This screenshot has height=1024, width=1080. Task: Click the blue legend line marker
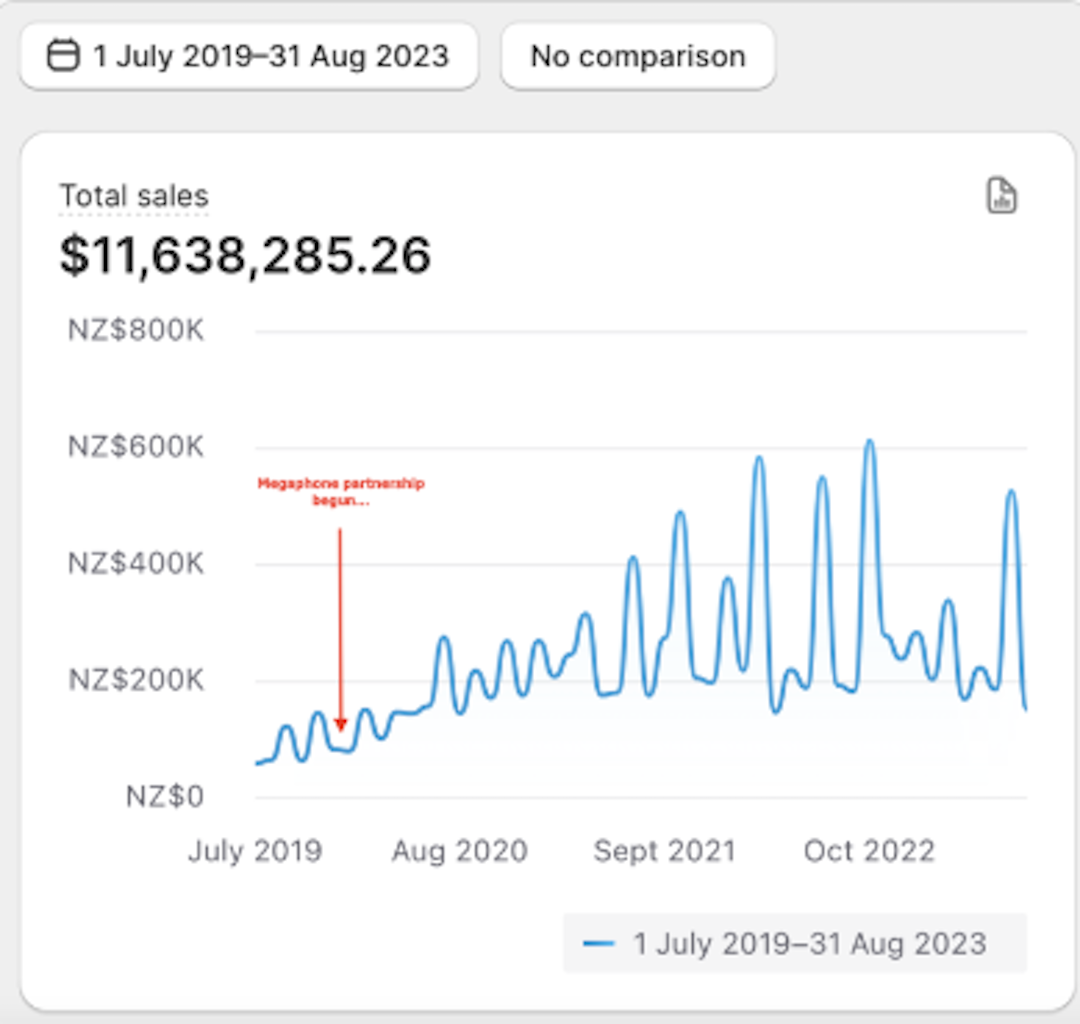coord(599,943)
